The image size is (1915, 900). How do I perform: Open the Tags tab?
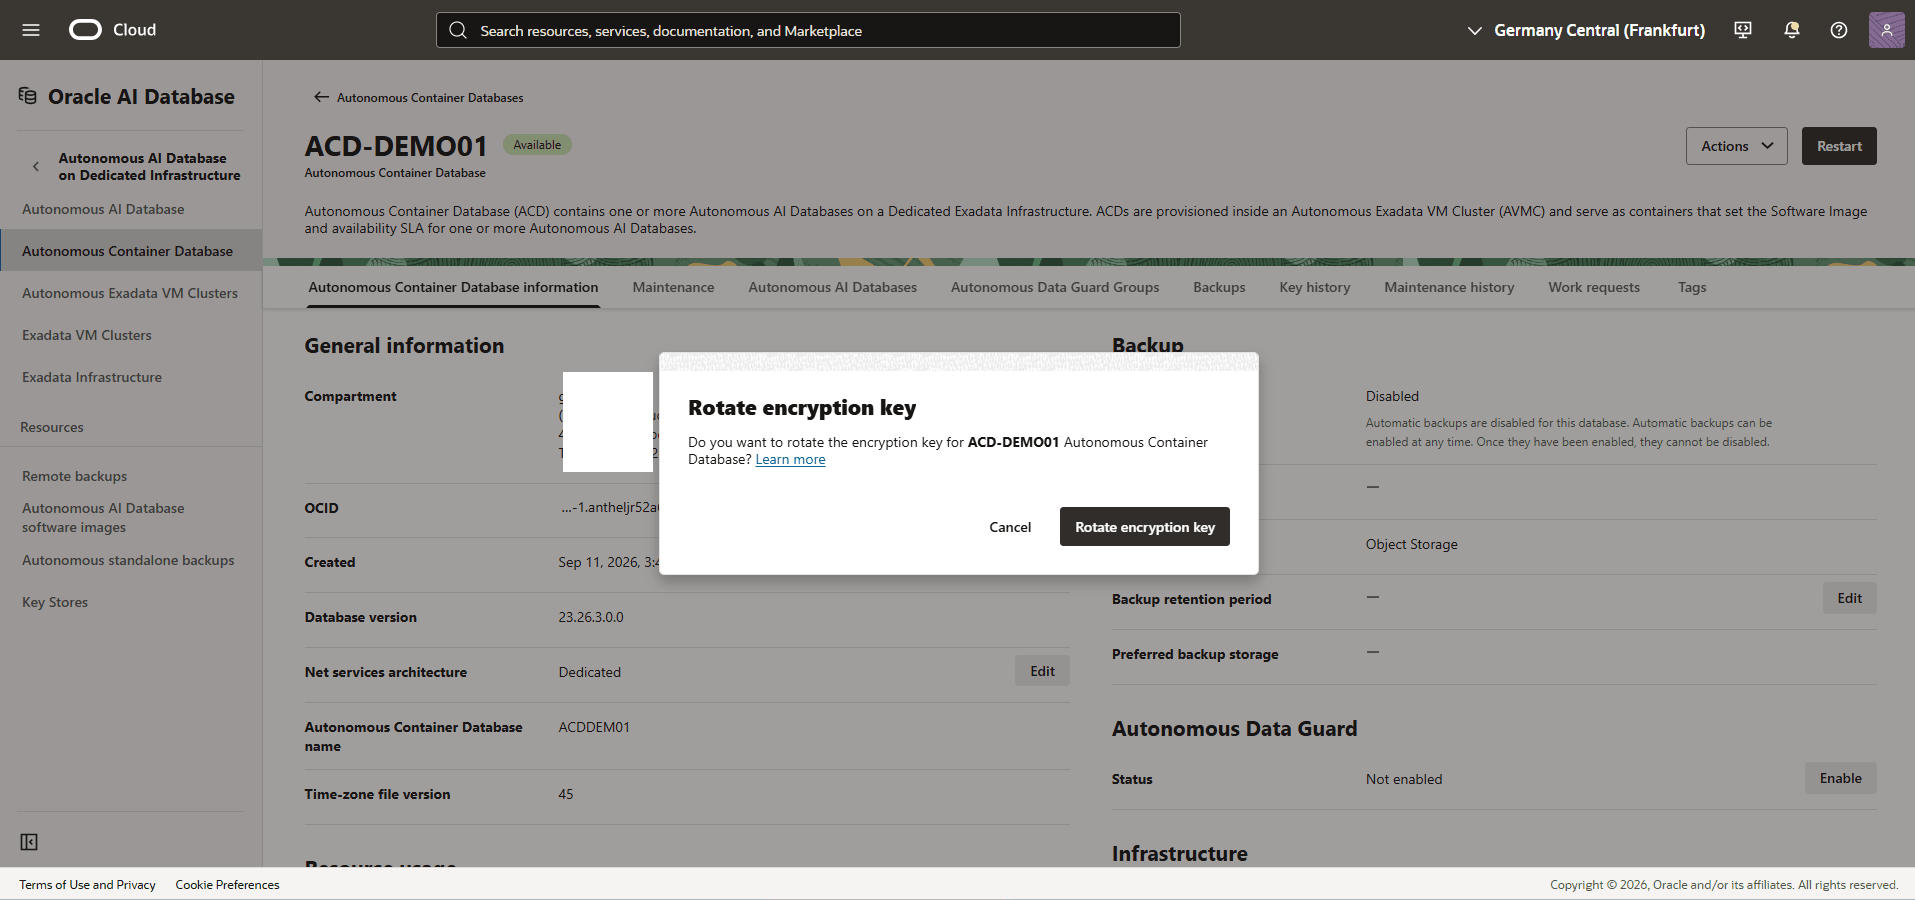[x=1692, y=287]
